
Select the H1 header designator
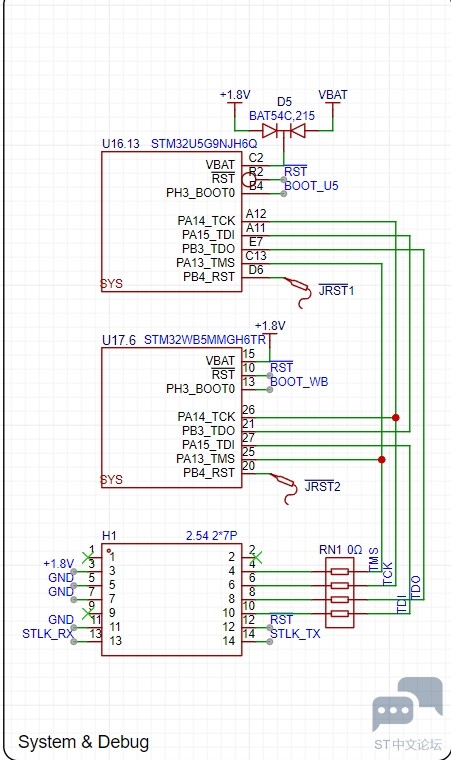tap(110, 536)
